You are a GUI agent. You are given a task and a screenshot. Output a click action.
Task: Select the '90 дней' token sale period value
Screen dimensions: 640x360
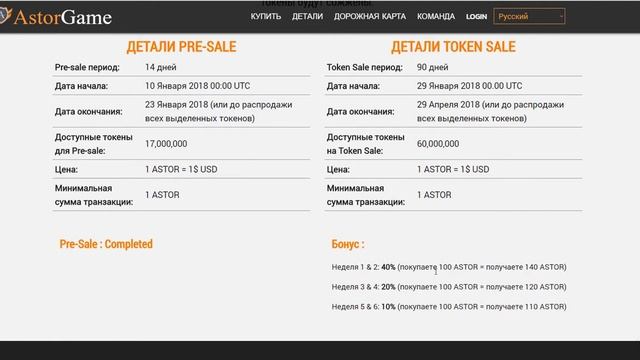coord(433,67)
